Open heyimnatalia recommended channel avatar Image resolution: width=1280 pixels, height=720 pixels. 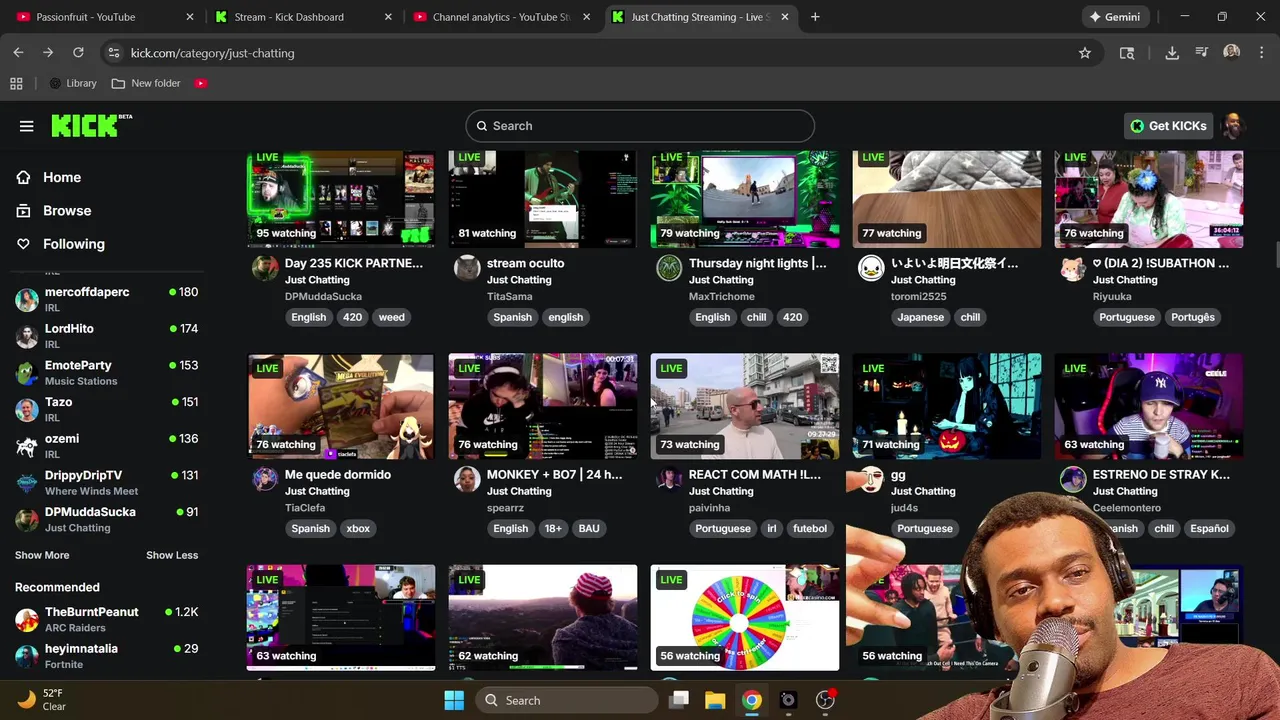(x=27, y=656)
